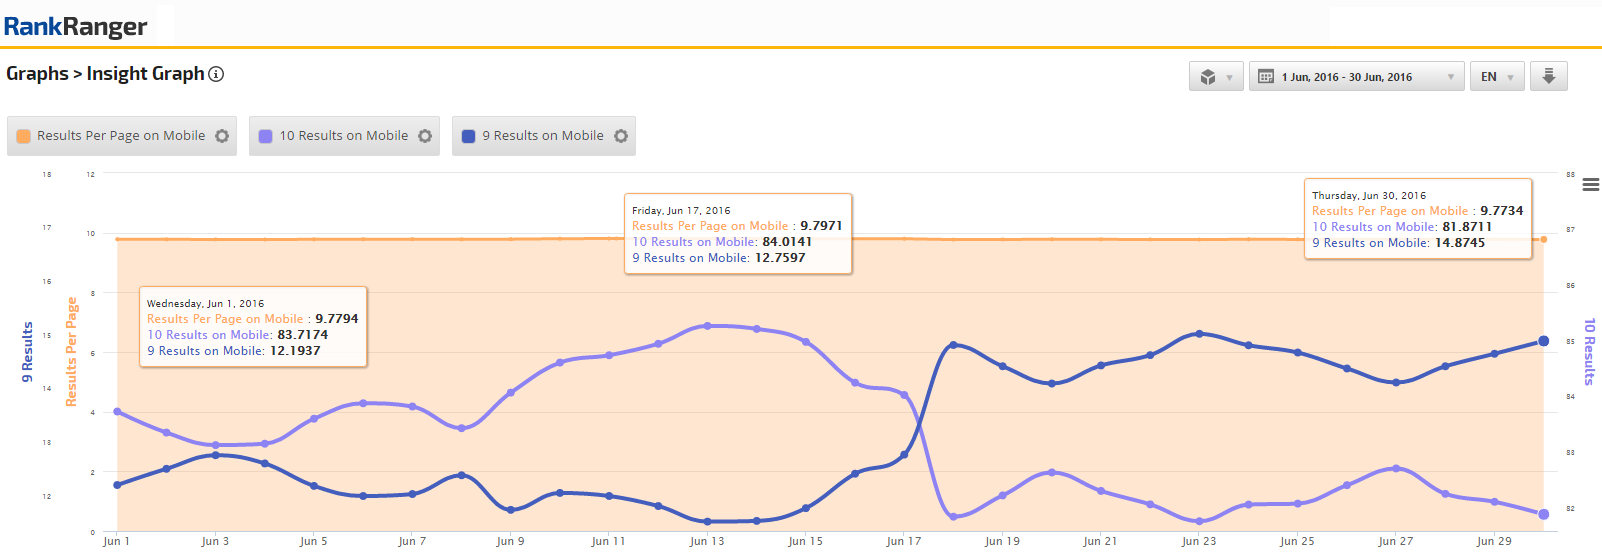Click the Jun 30 endpoint of 9 Results line
Viewport: 1602px width, 555px height.
click(x=1544, y=341)
